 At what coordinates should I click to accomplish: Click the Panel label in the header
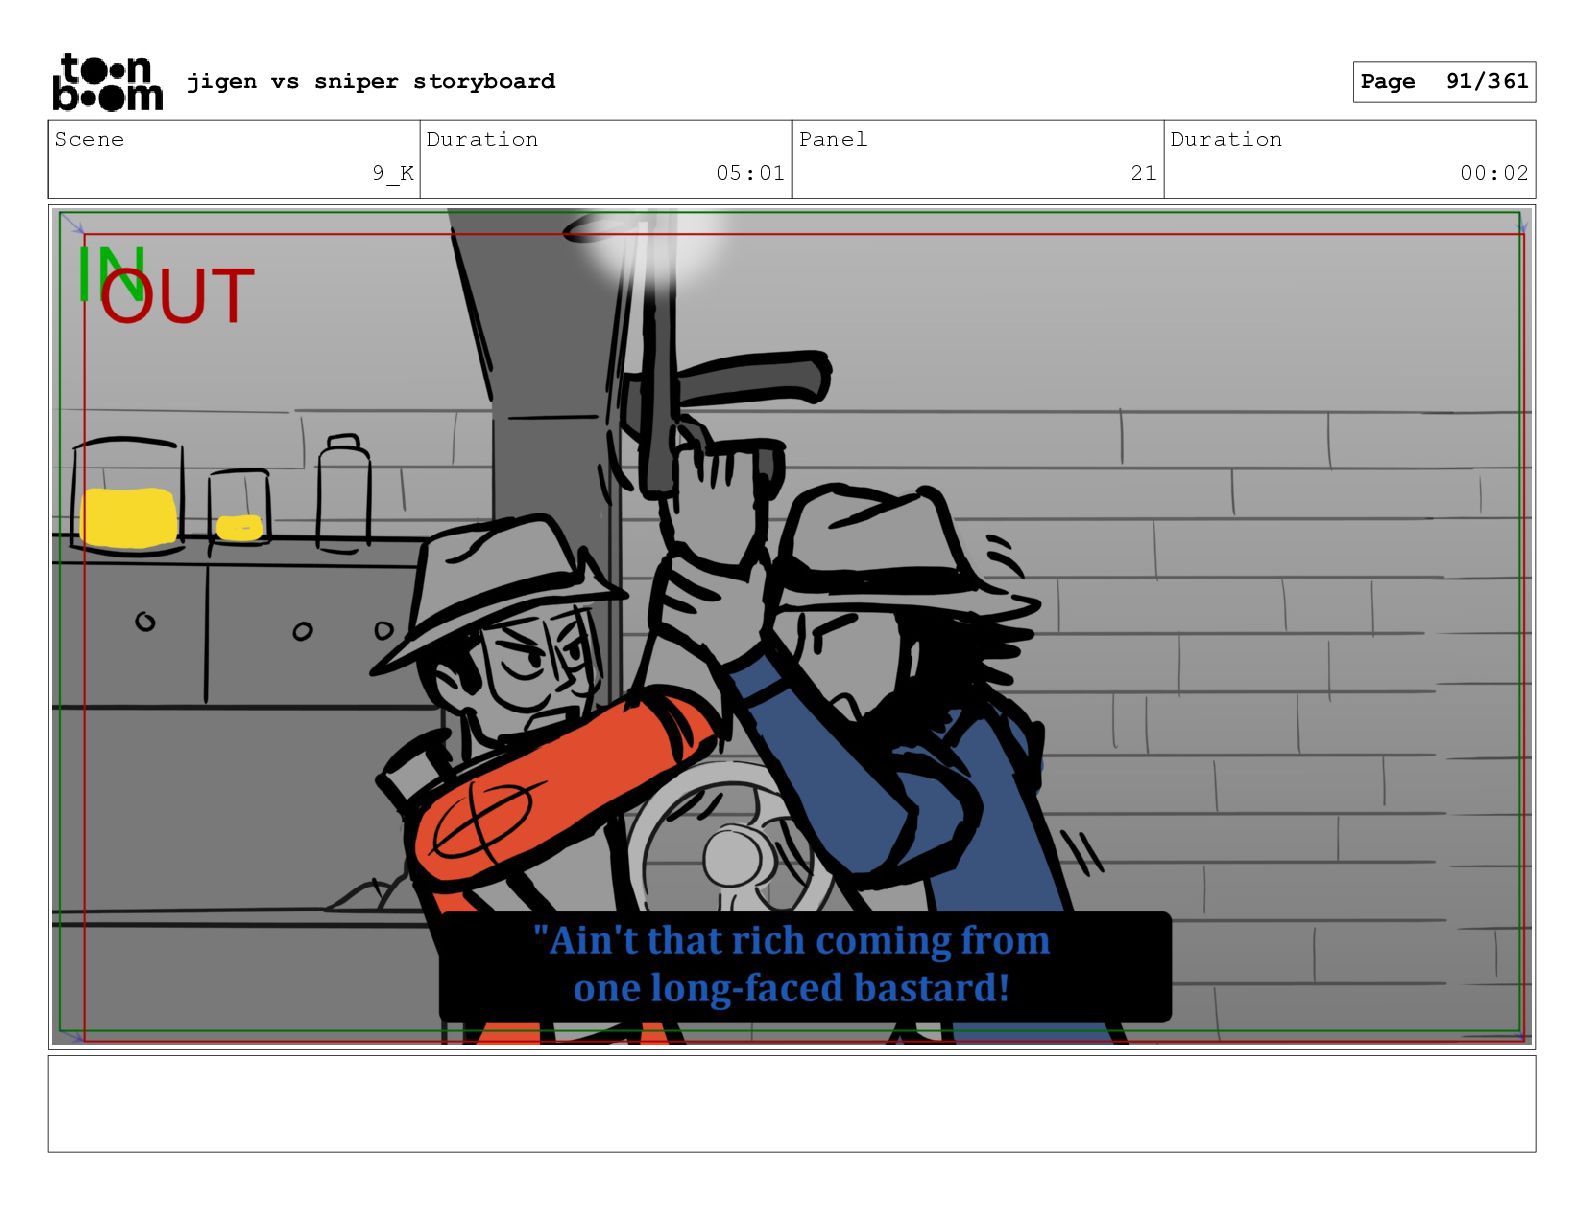[833, 140]
